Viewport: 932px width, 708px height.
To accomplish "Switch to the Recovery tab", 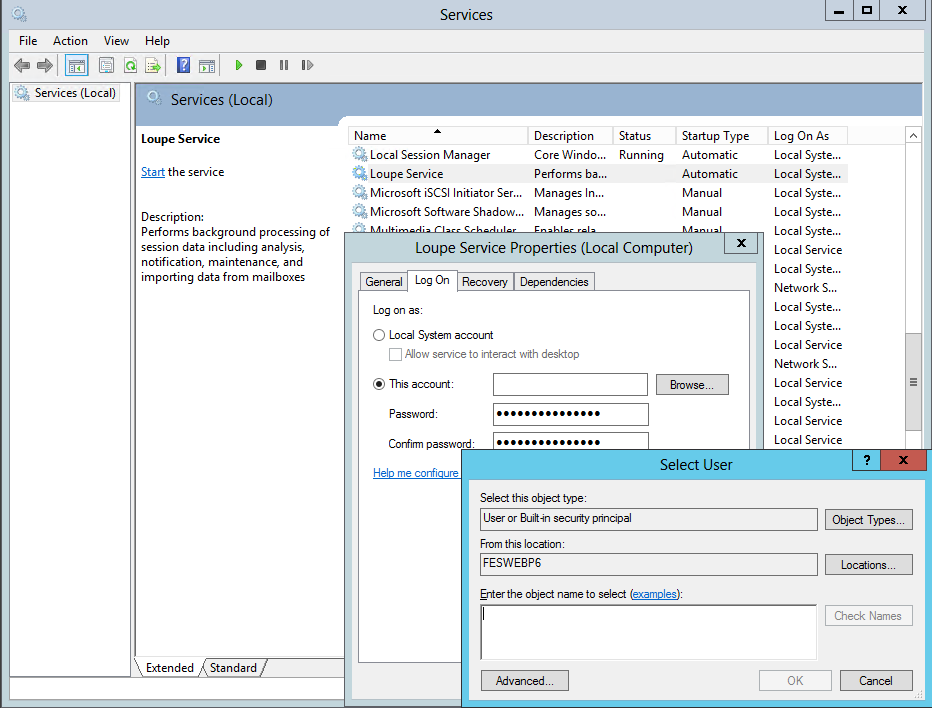I will click(x=485, y=282).
